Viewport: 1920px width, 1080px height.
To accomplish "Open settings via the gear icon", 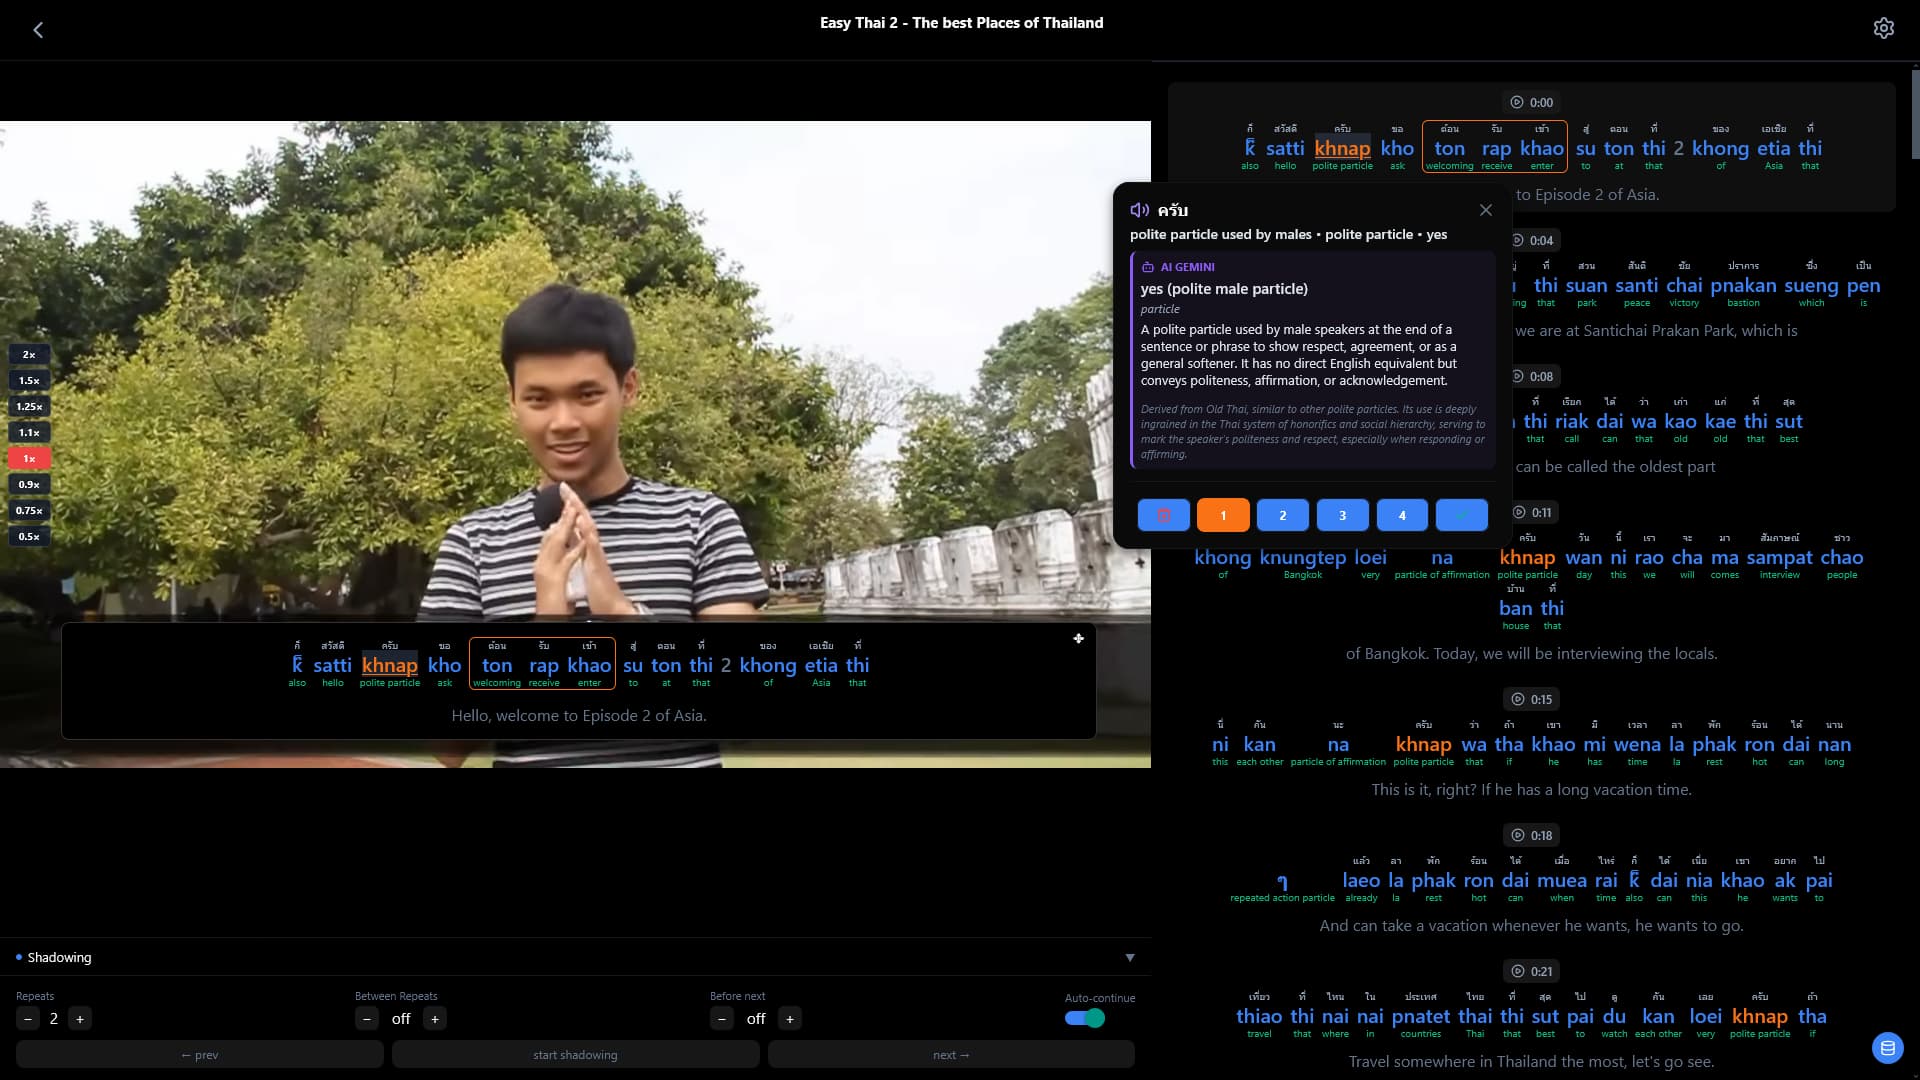I will 1883,28.
